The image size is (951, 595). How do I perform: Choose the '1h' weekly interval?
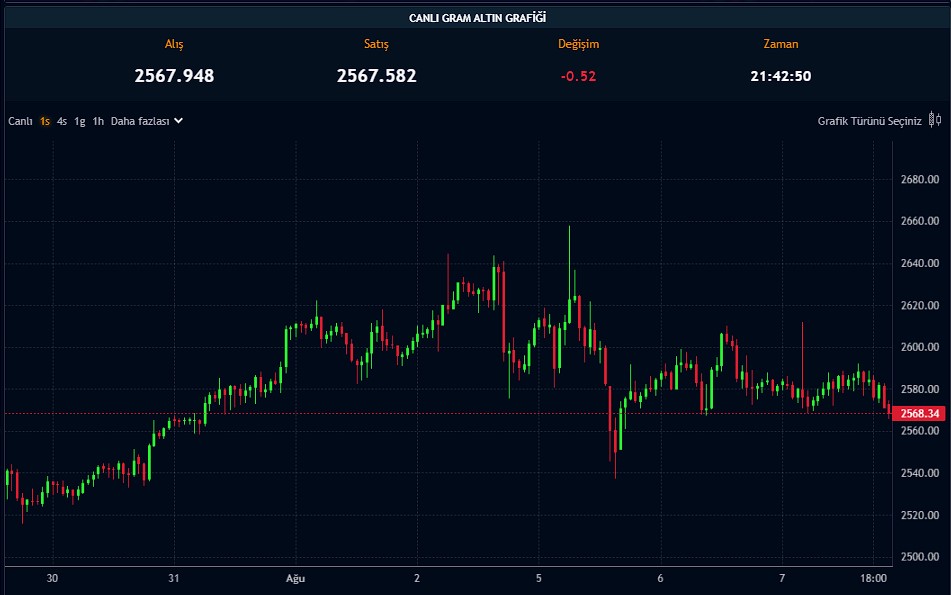(x=98, y=121)
